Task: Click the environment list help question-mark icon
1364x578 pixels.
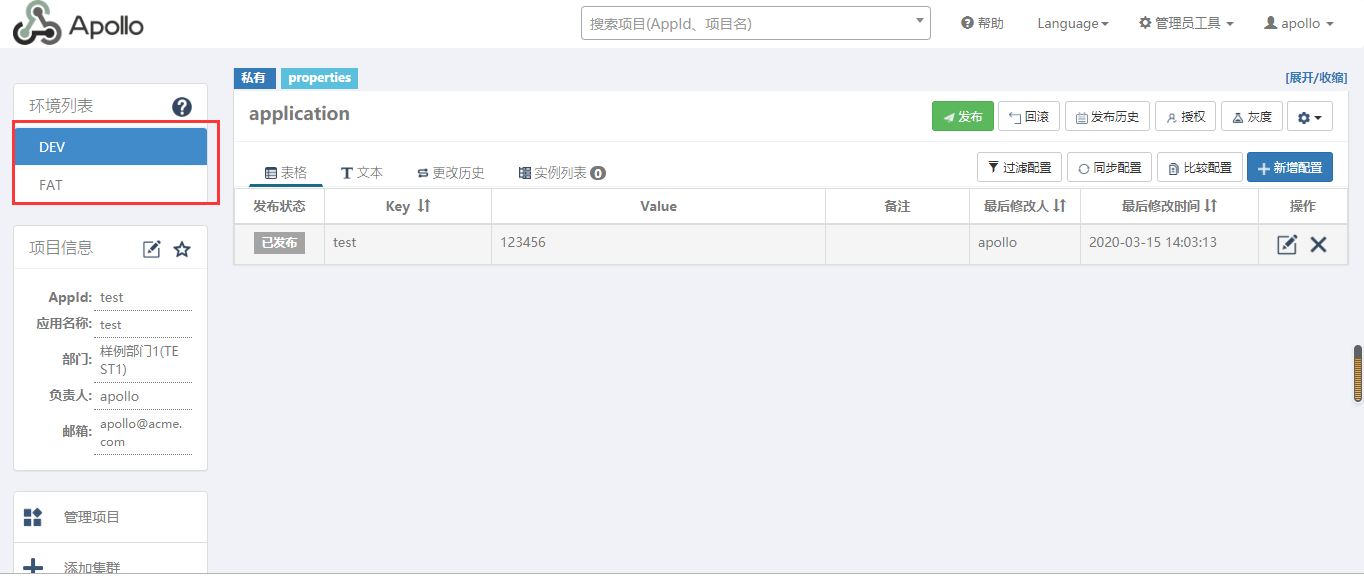Action: pos(182,107)
